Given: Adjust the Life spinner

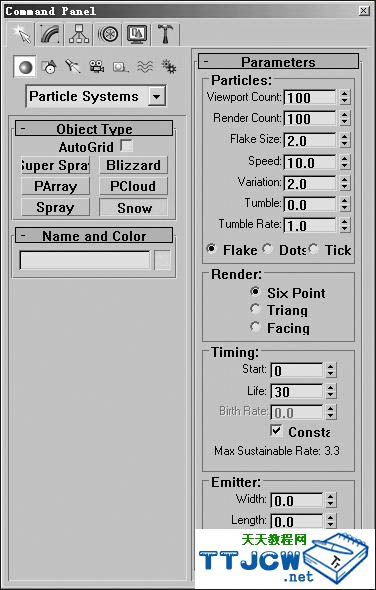Looking at the screenshot, I should point(330,392).
